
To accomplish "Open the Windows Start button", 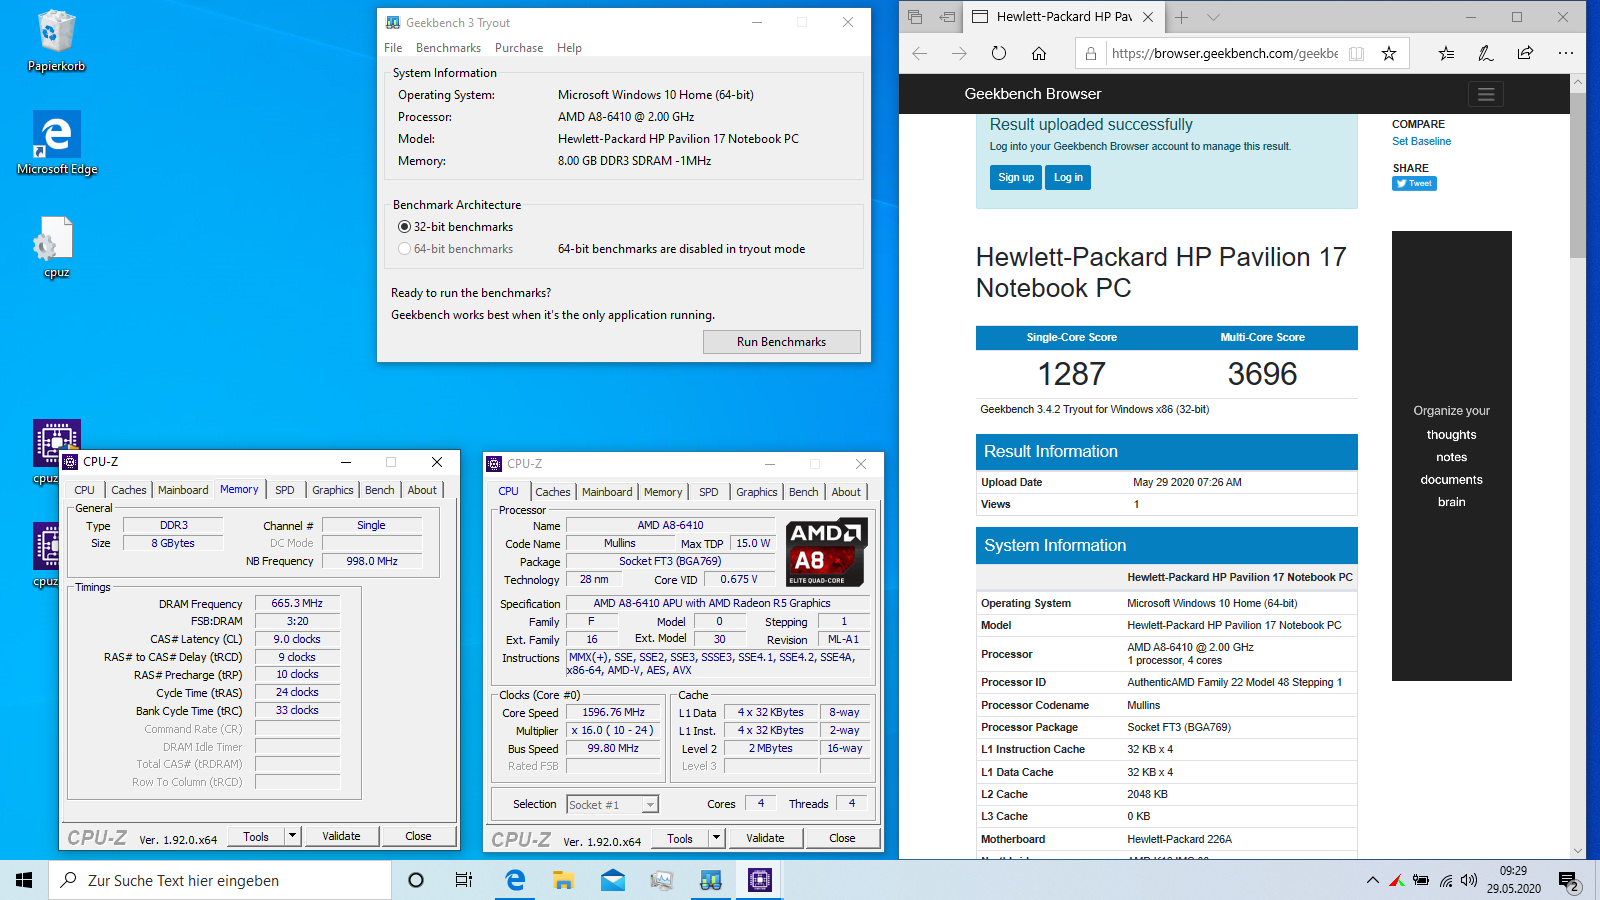I will click(24, 880).
